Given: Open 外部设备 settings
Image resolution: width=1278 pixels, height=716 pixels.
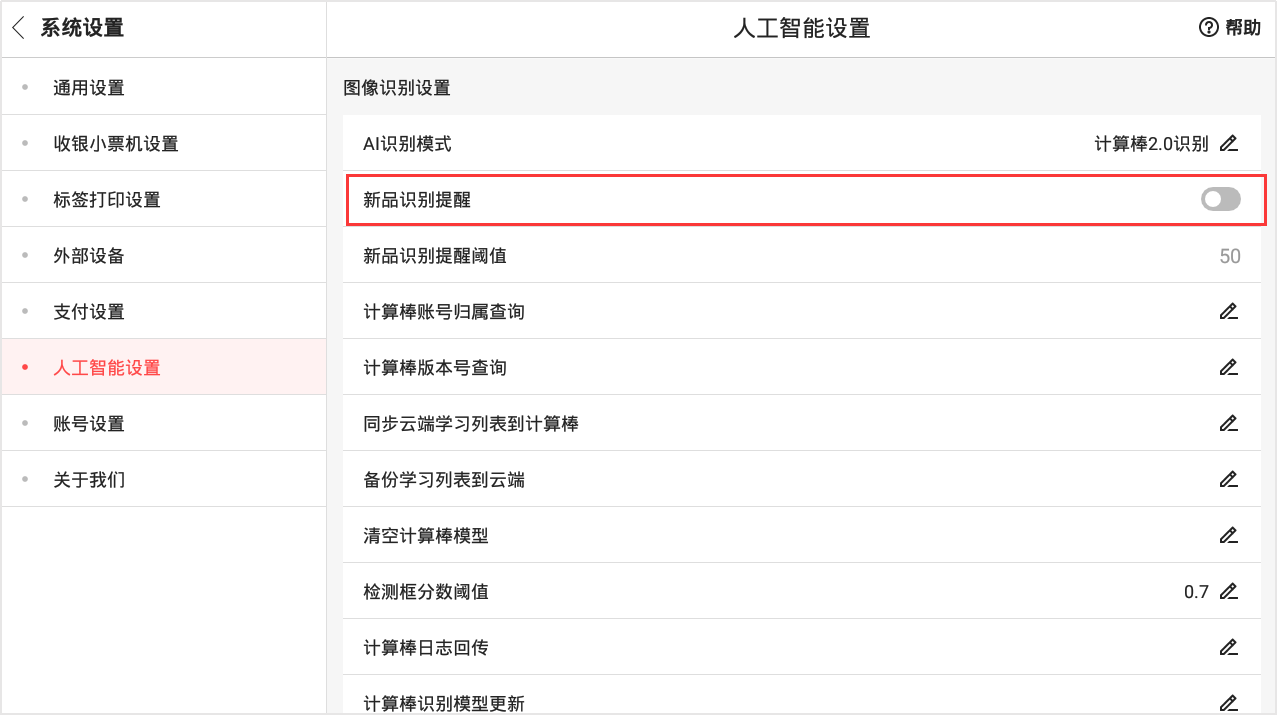Looking at the screenshot, I should (89, 256).
